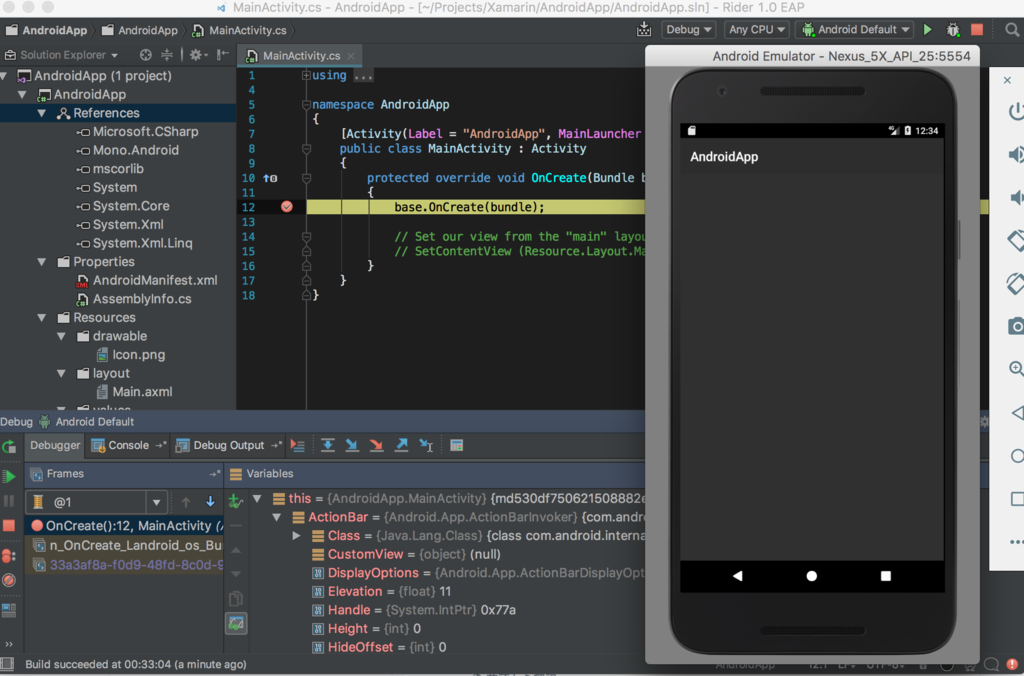Switch to the Debug Output tab

click(229, 445)
